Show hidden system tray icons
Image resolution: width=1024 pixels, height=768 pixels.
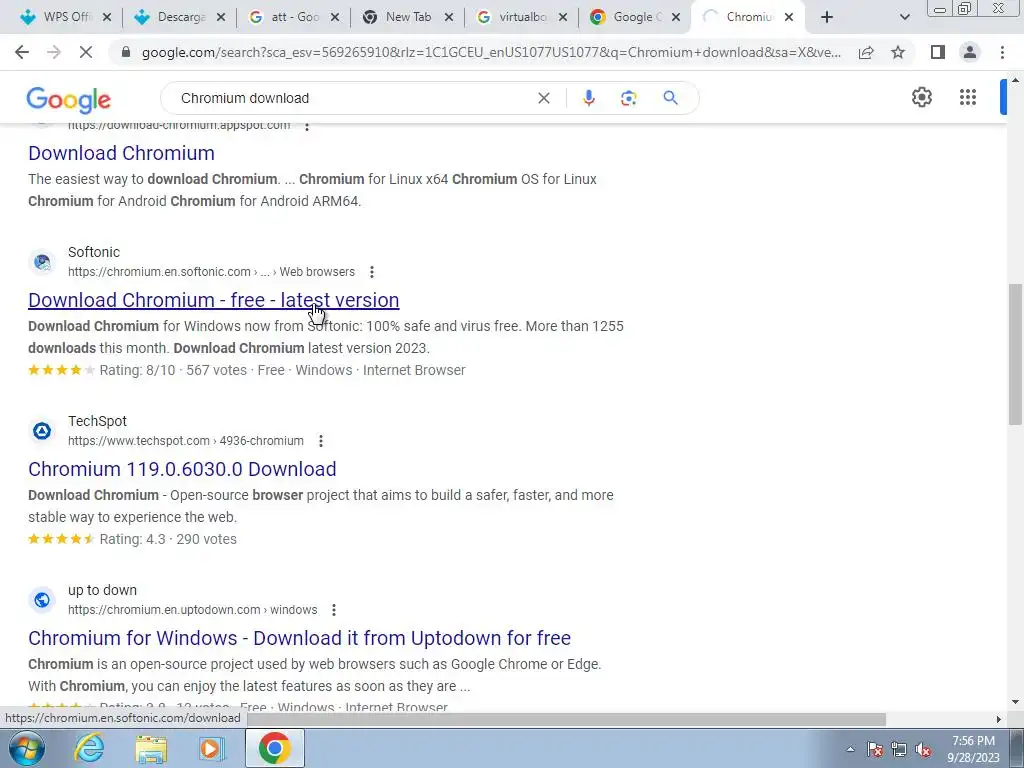(850, 749)
